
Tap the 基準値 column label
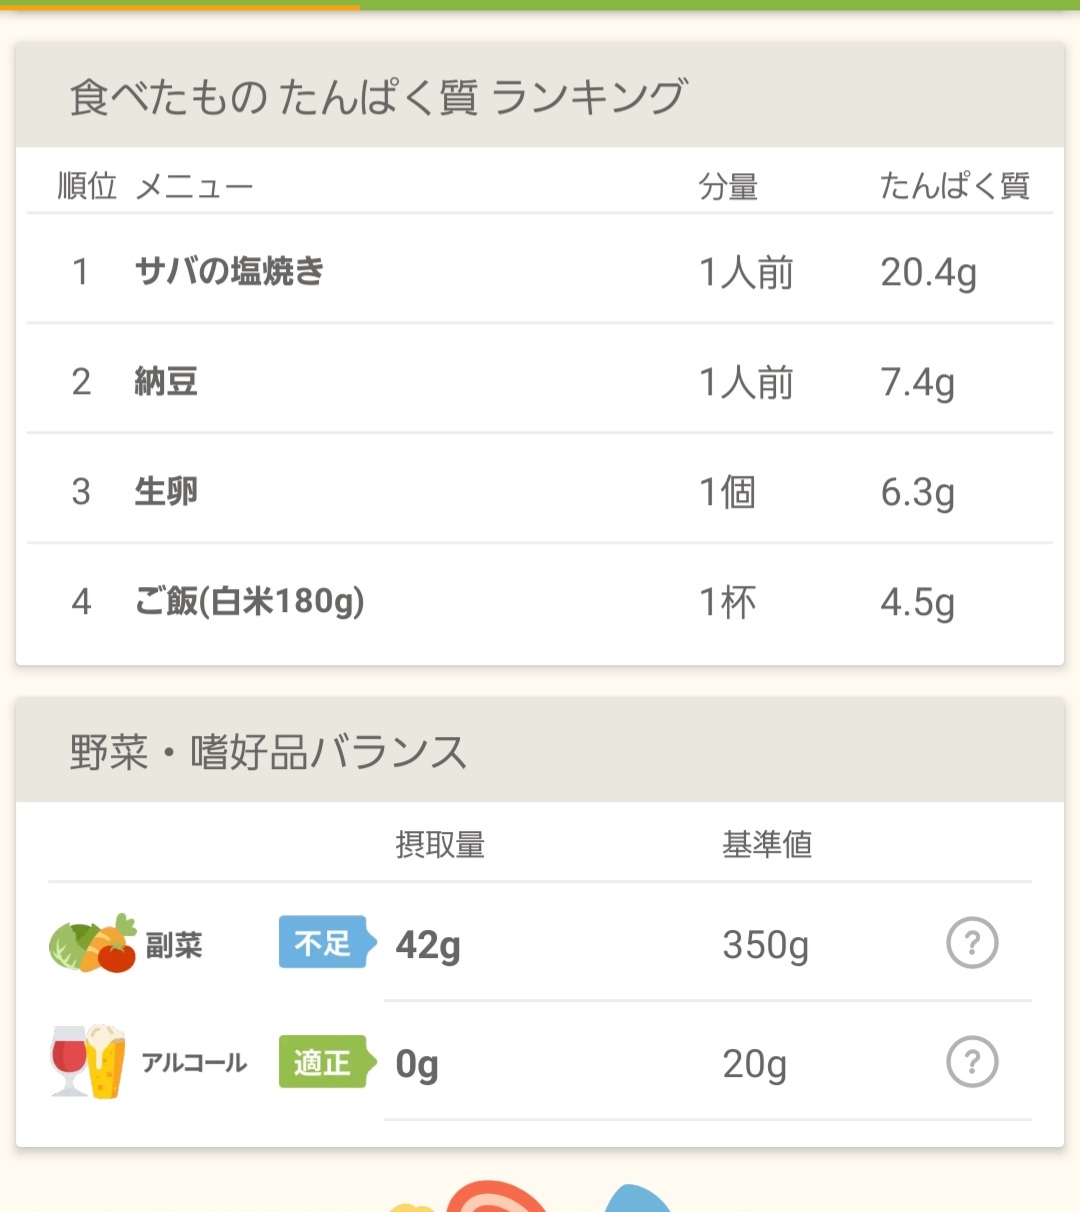point(767,845)
